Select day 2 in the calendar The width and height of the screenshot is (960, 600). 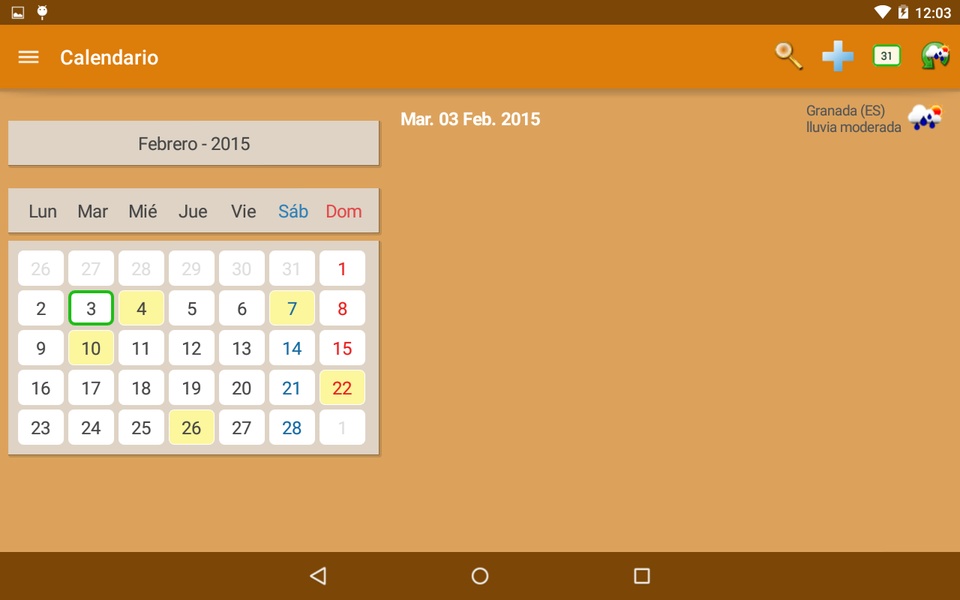click(40, 308)
